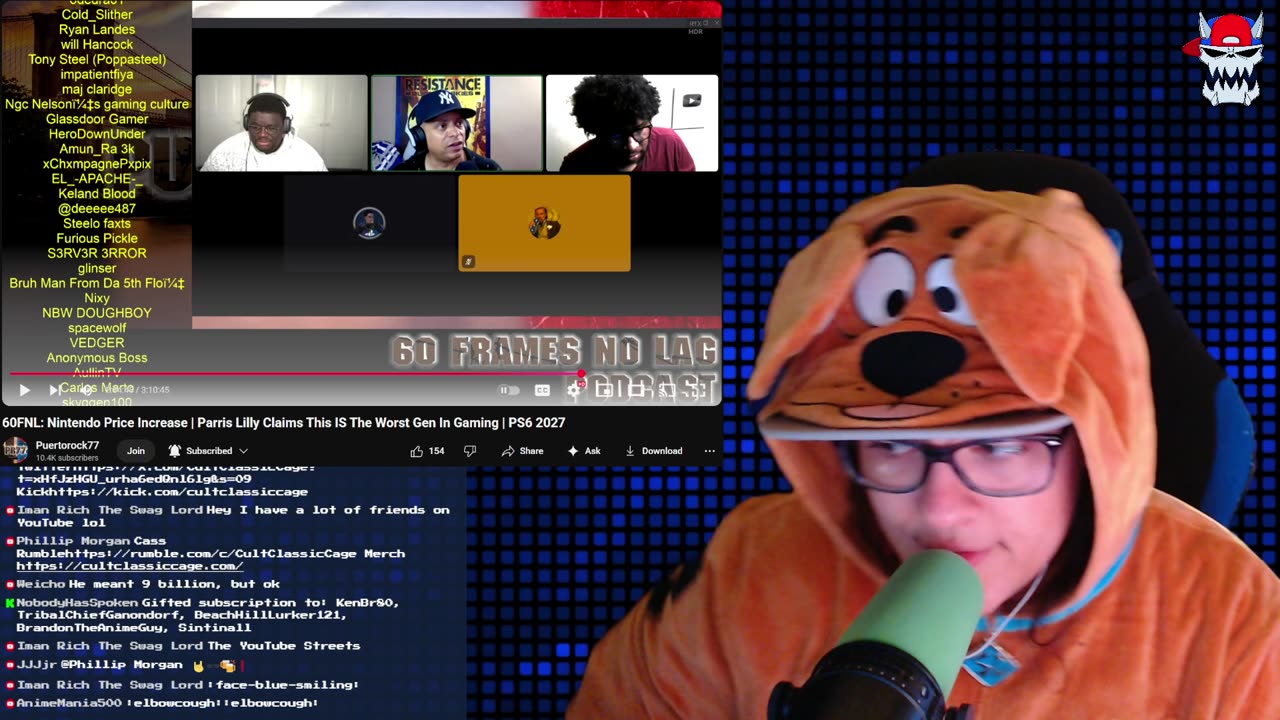
Task: Click the HDR badge on the video
Action: tap(696, 32)
